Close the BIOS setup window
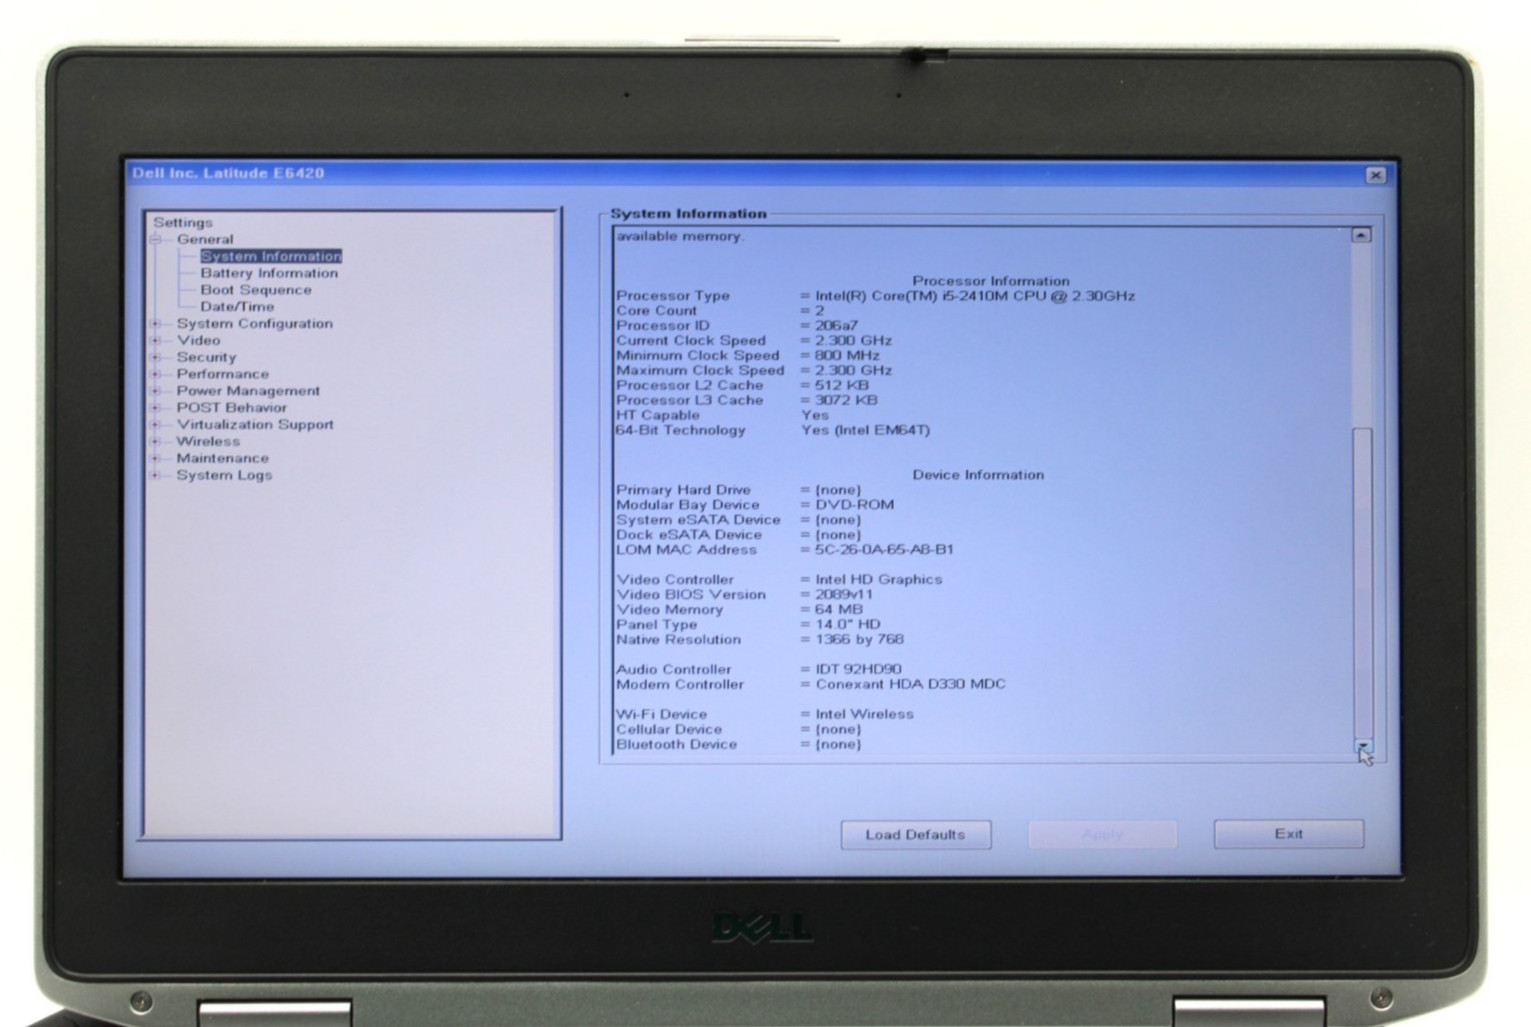This screenshot has height=1027, width=1531. point(1376,175)
